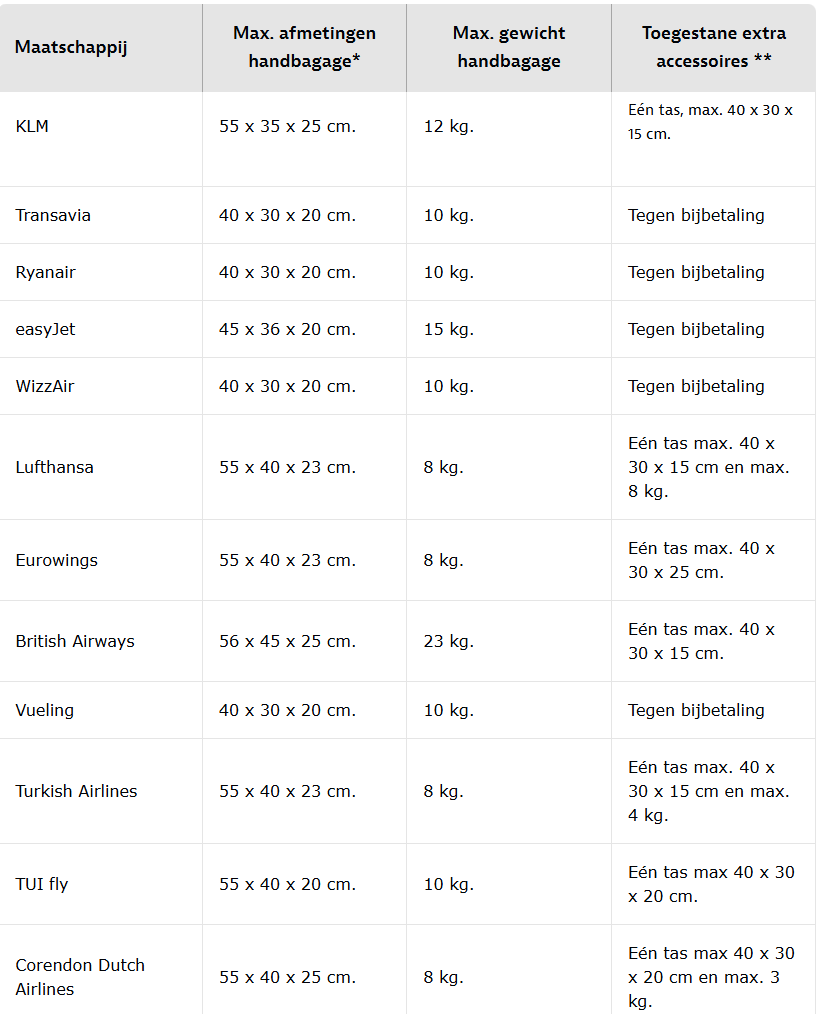Click Corendon Dutch Airlines cell
Screen dimensions: 816x1014
[x=80, y=977]
